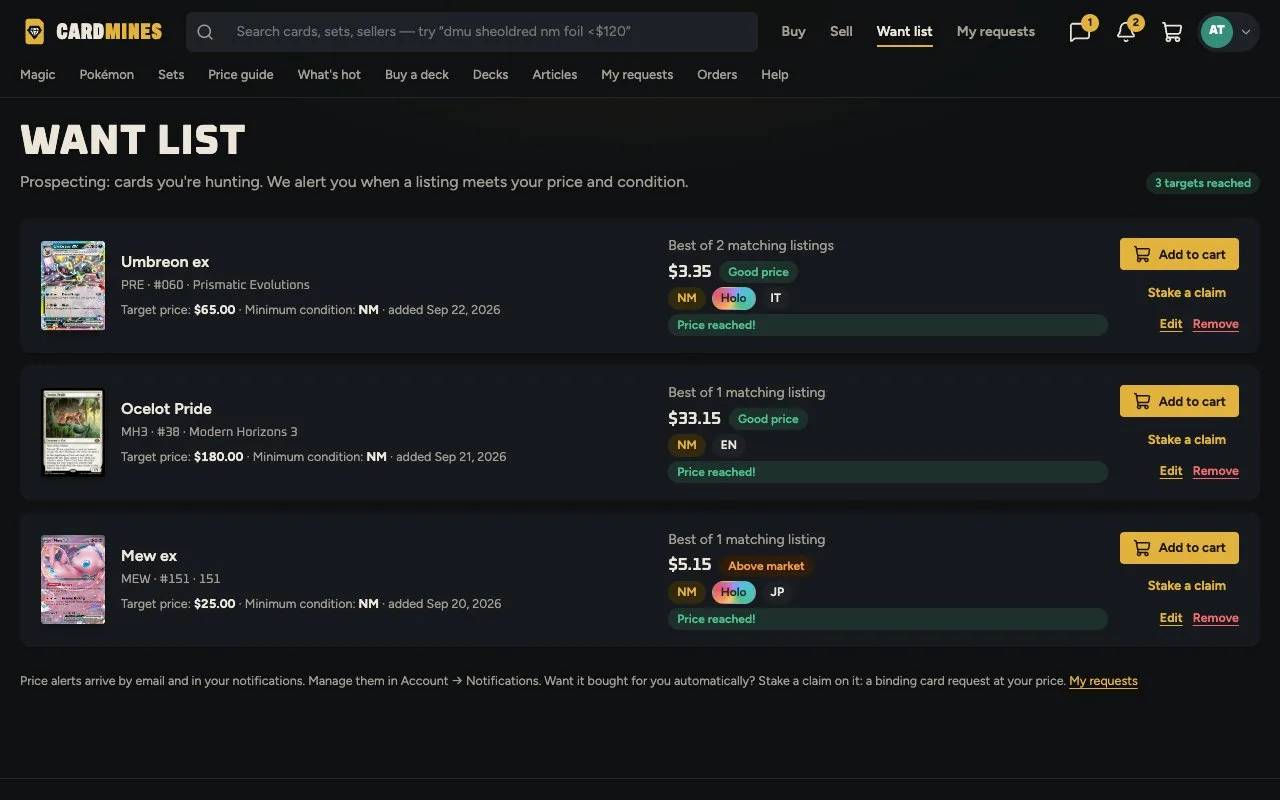Screen dimensions: 1280x800
Task: Open the notifications bell icon
Action: coord(1126,32)
